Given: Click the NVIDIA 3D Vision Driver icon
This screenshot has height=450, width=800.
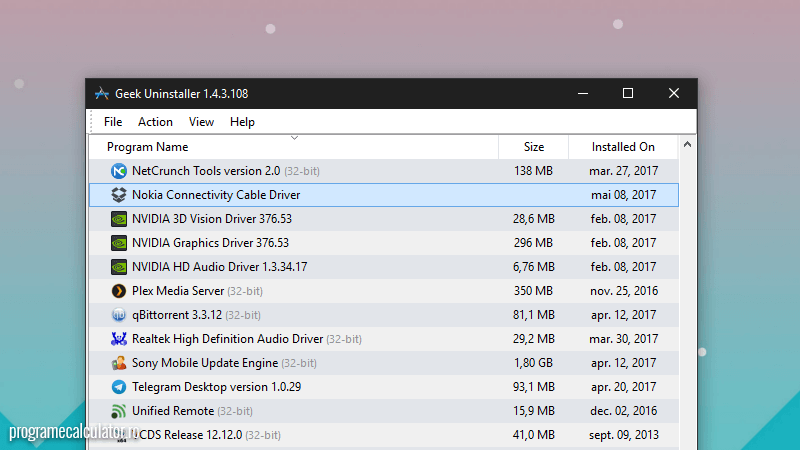Looking at the screenshot, I should 119,219.
